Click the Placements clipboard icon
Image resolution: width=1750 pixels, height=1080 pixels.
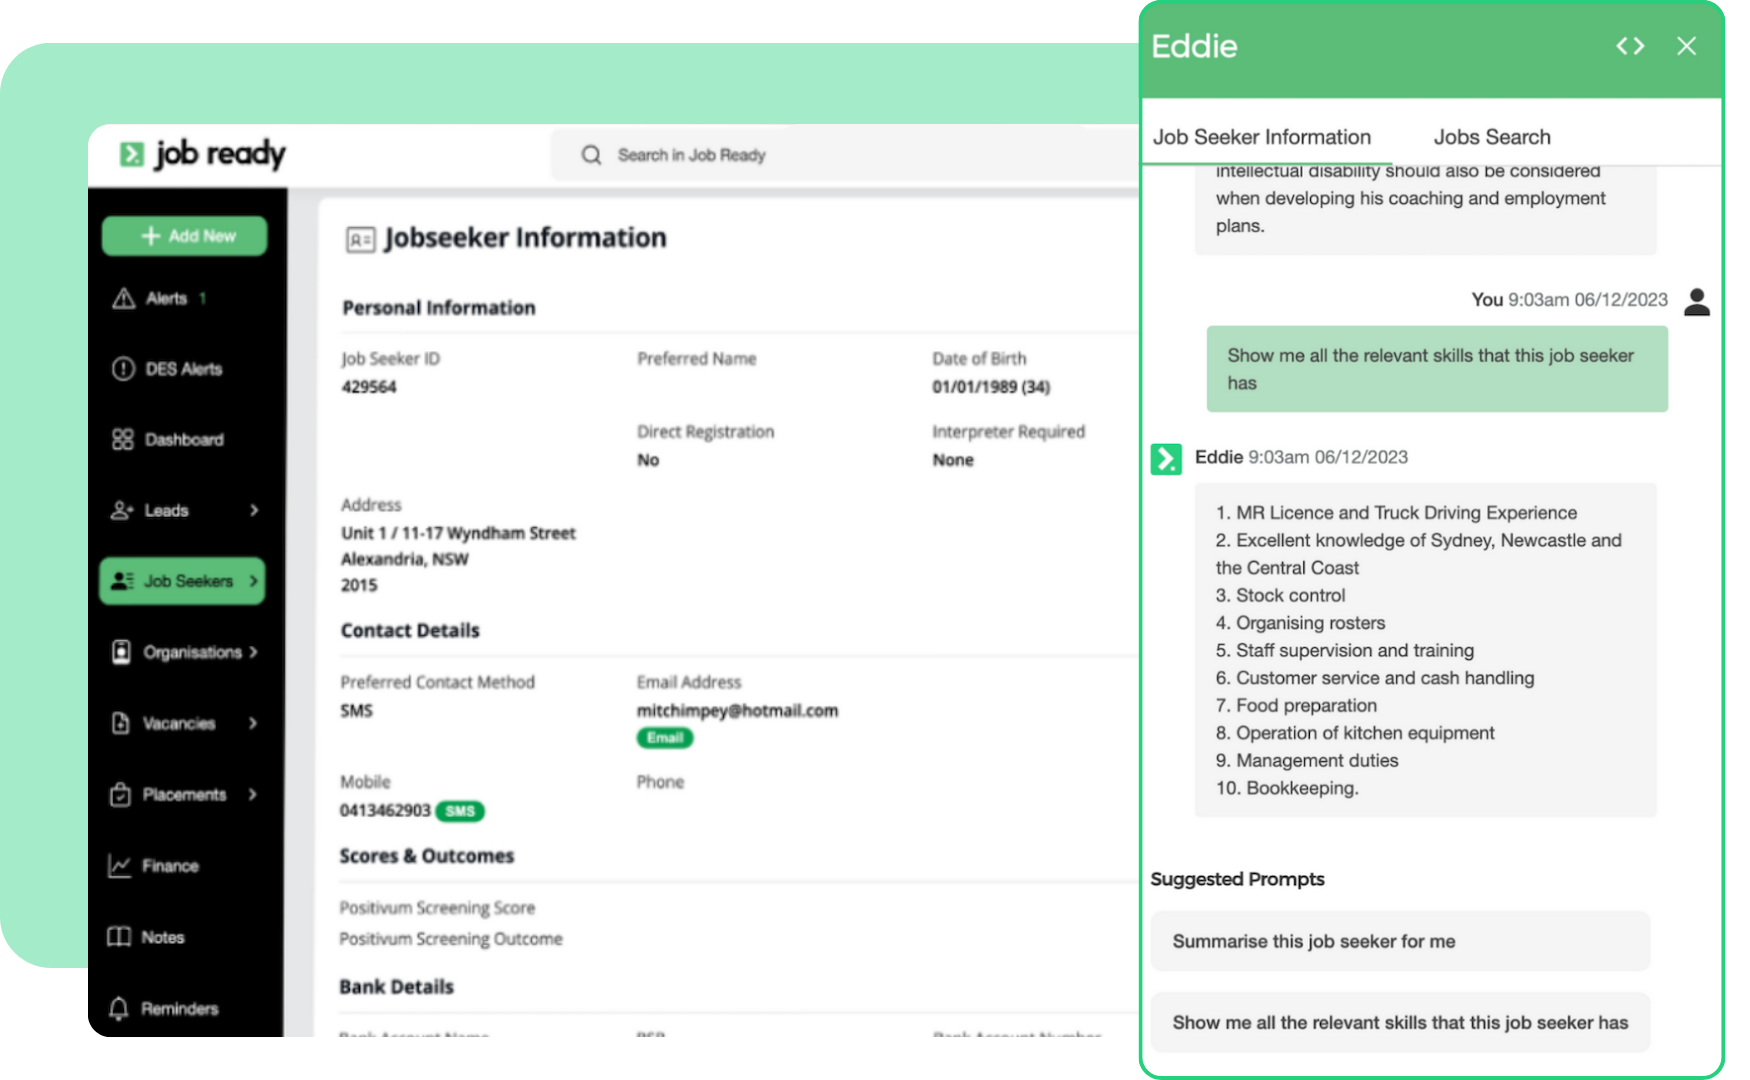click(120, 794)
